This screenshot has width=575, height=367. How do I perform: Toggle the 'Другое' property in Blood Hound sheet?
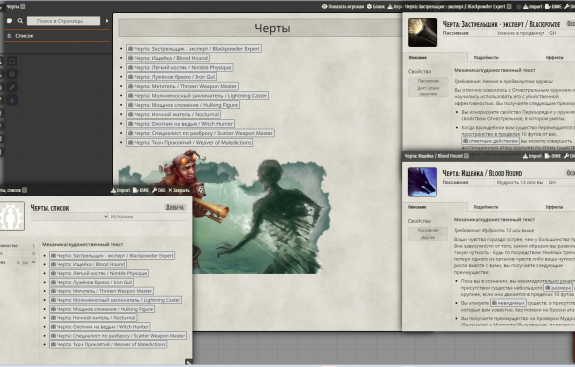428,238
